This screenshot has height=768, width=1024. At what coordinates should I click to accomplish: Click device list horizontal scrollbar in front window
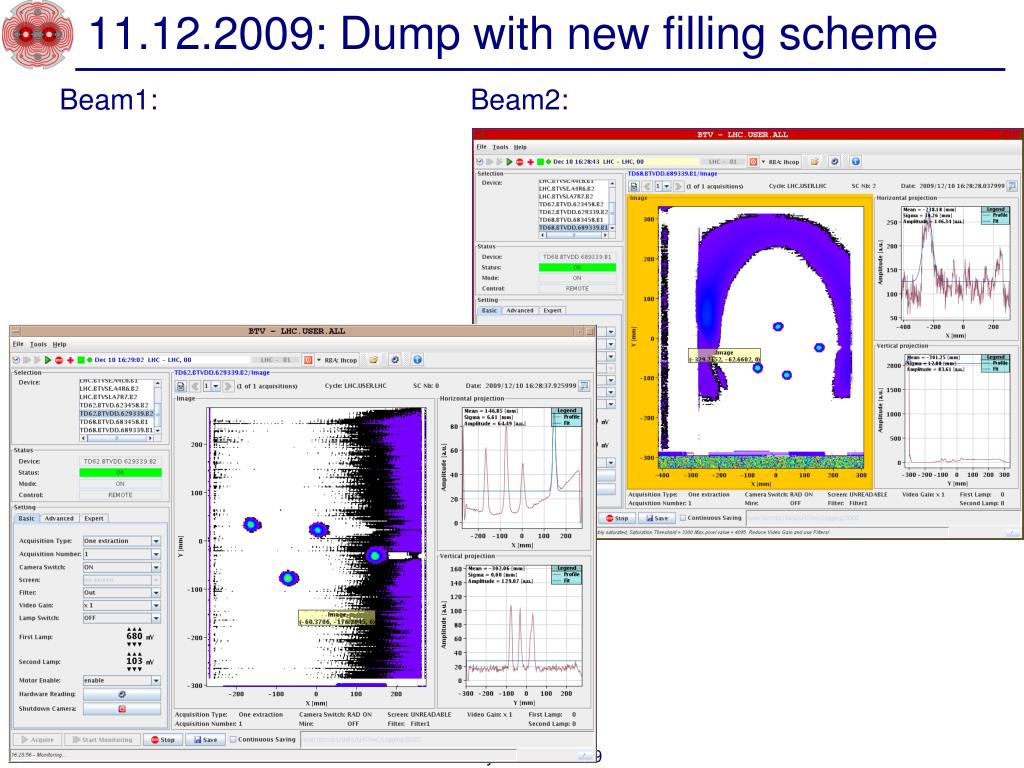click(x=116, y=438)
